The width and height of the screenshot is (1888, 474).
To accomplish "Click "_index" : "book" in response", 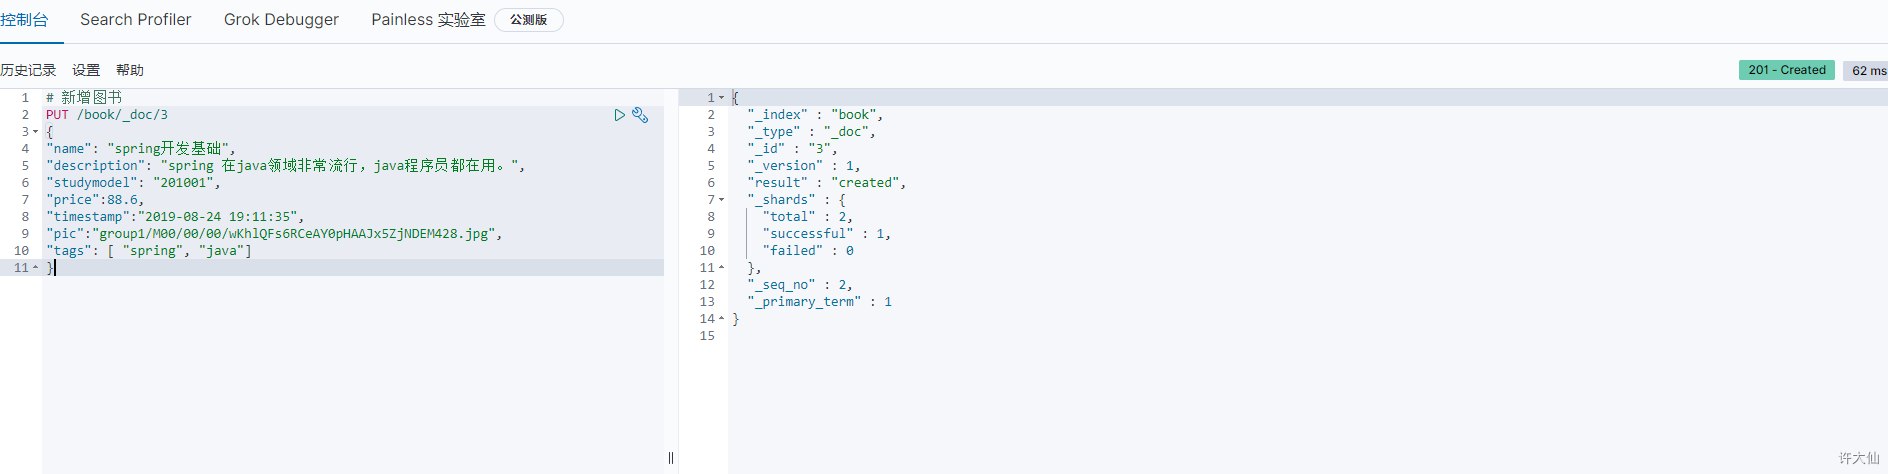I will point(815,115).
